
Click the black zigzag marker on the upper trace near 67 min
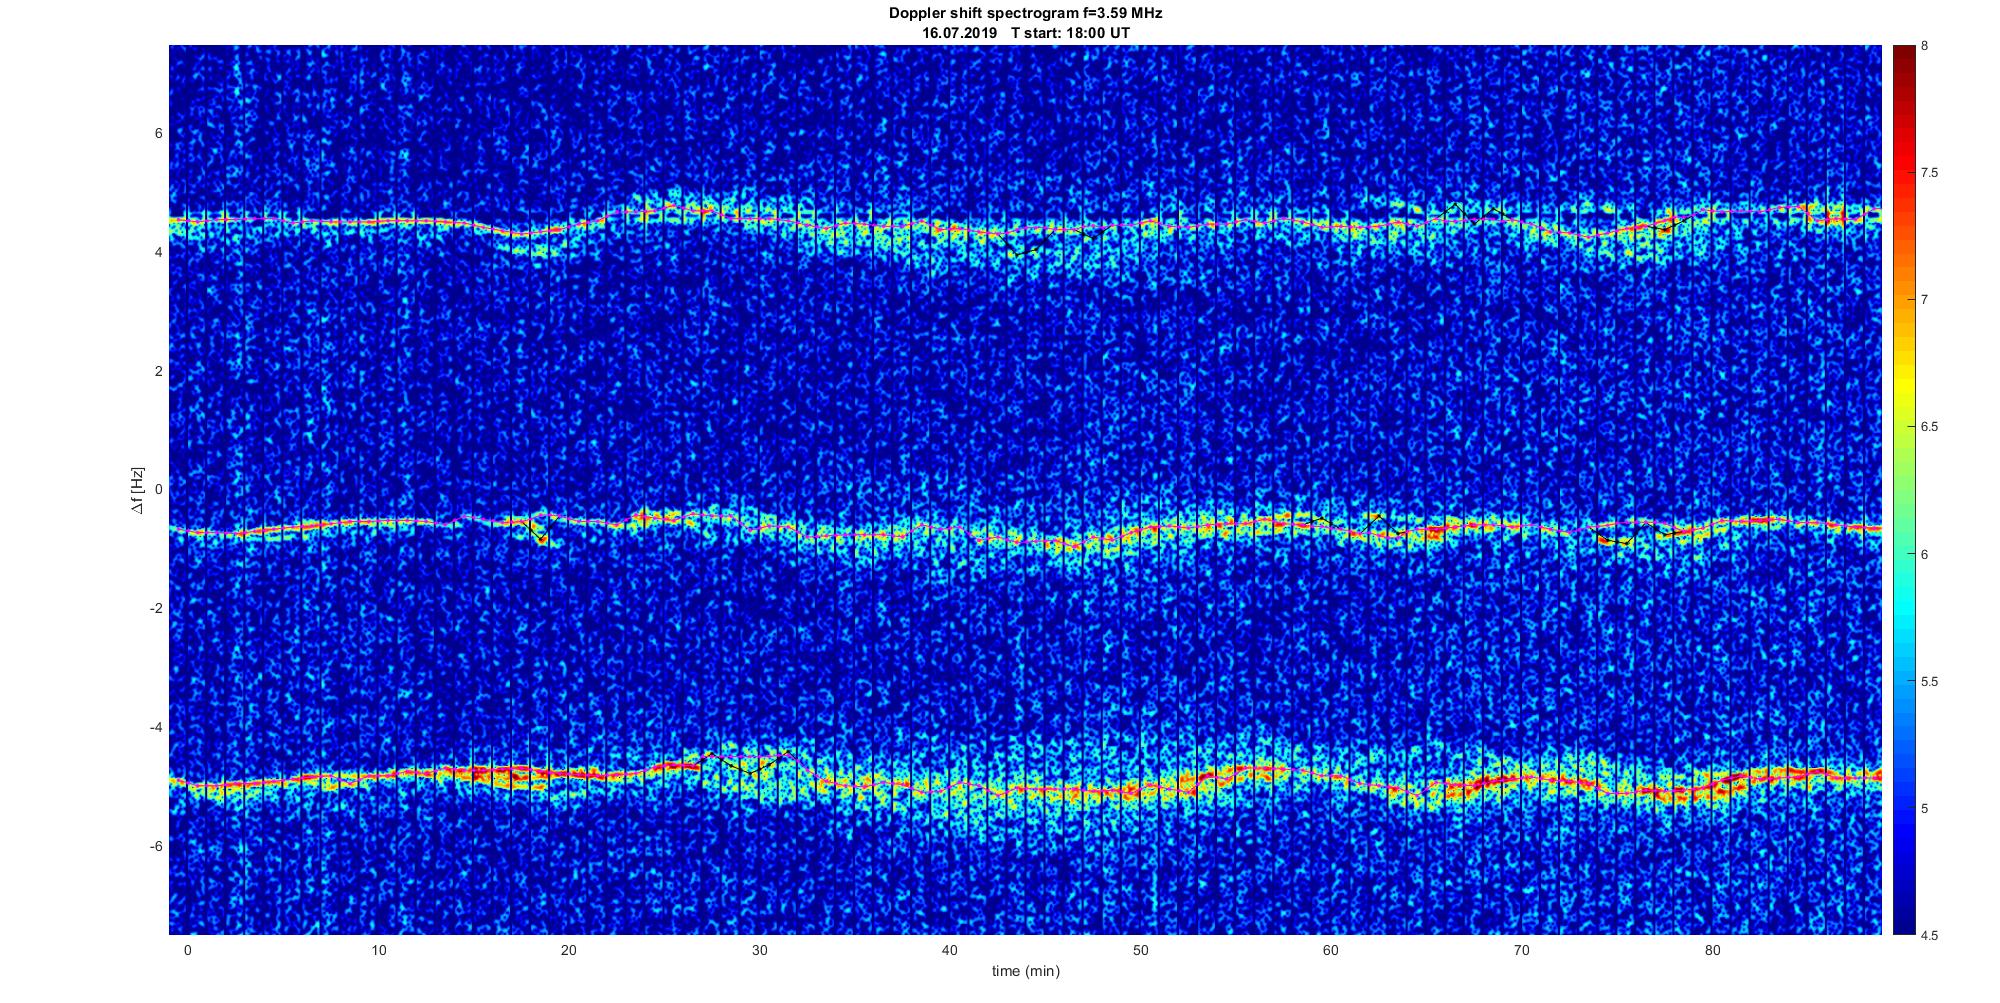pos(1476,213)
